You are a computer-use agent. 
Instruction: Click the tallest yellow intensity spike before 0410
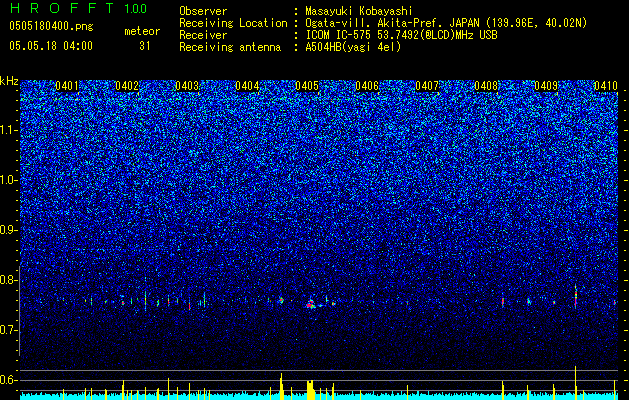click(575, 383)
